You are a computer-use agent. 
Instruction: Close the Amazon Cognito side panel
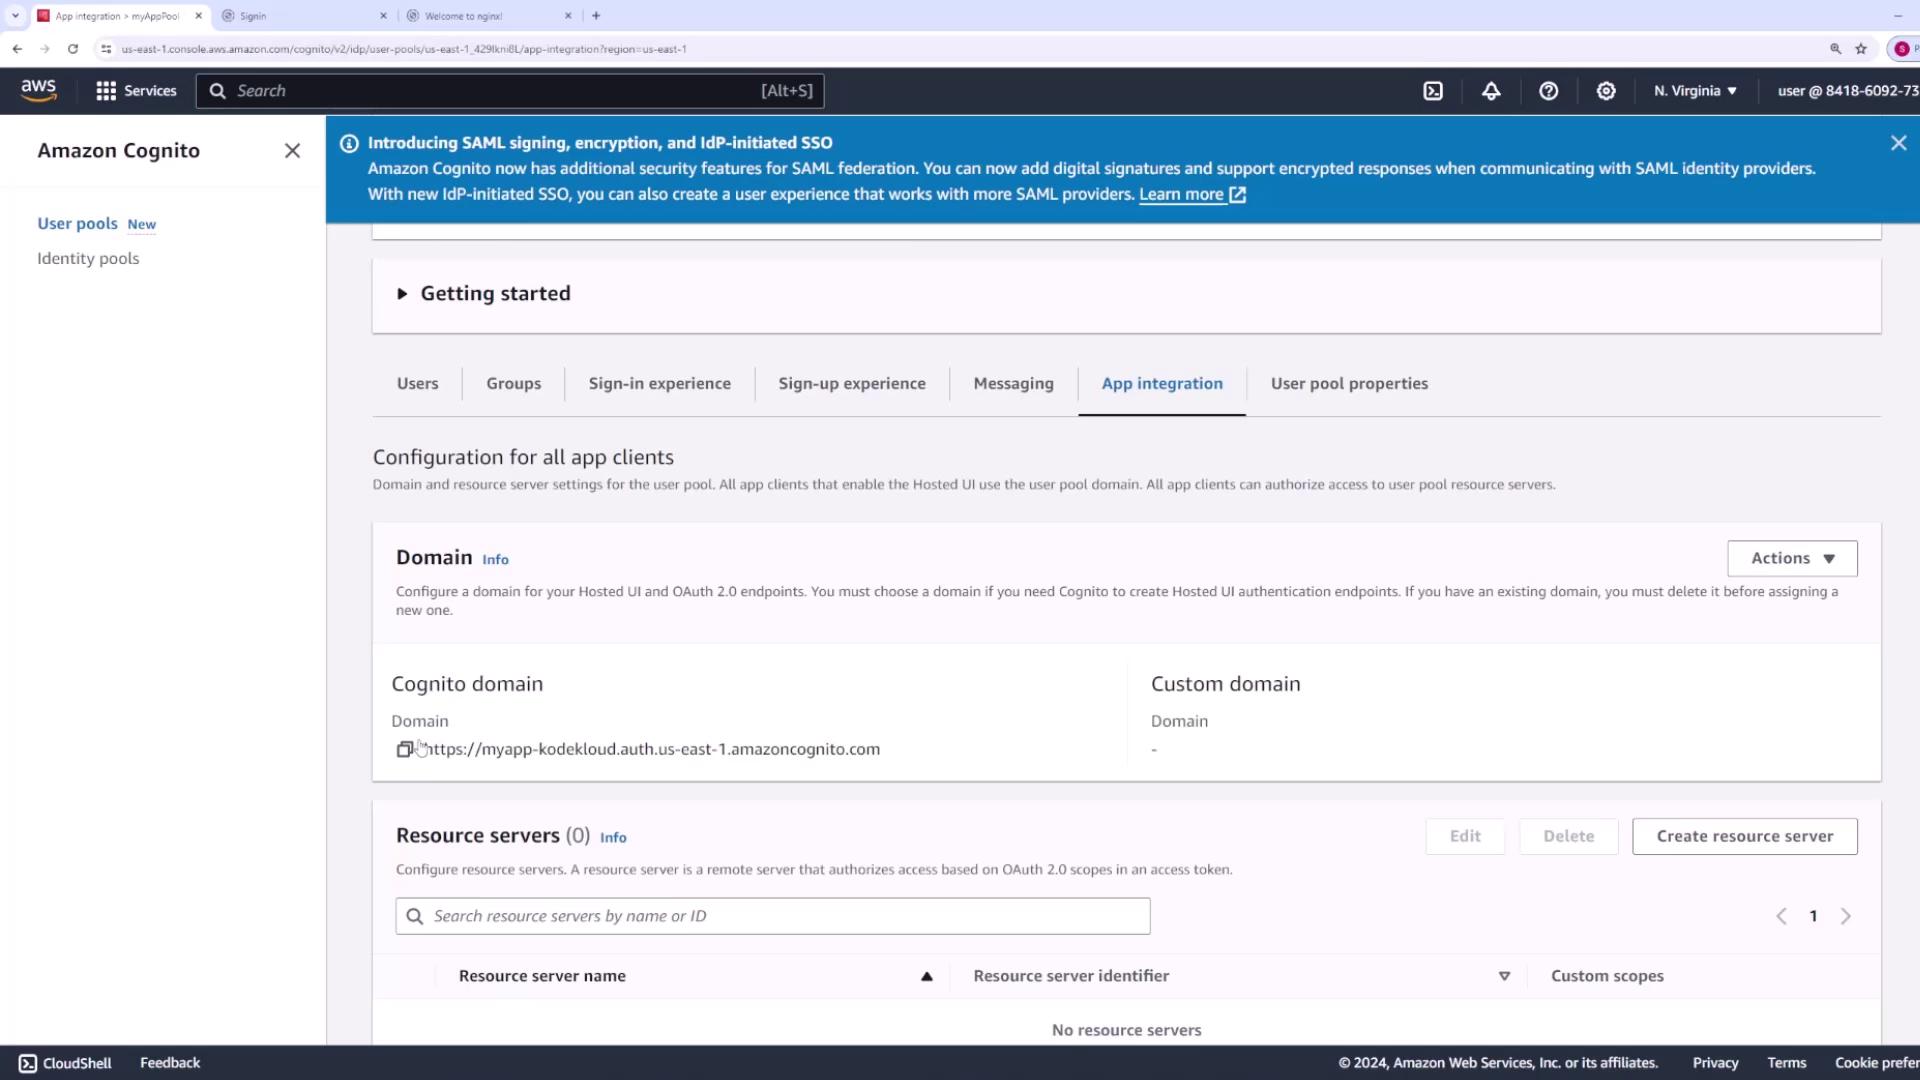click(292, 151)
